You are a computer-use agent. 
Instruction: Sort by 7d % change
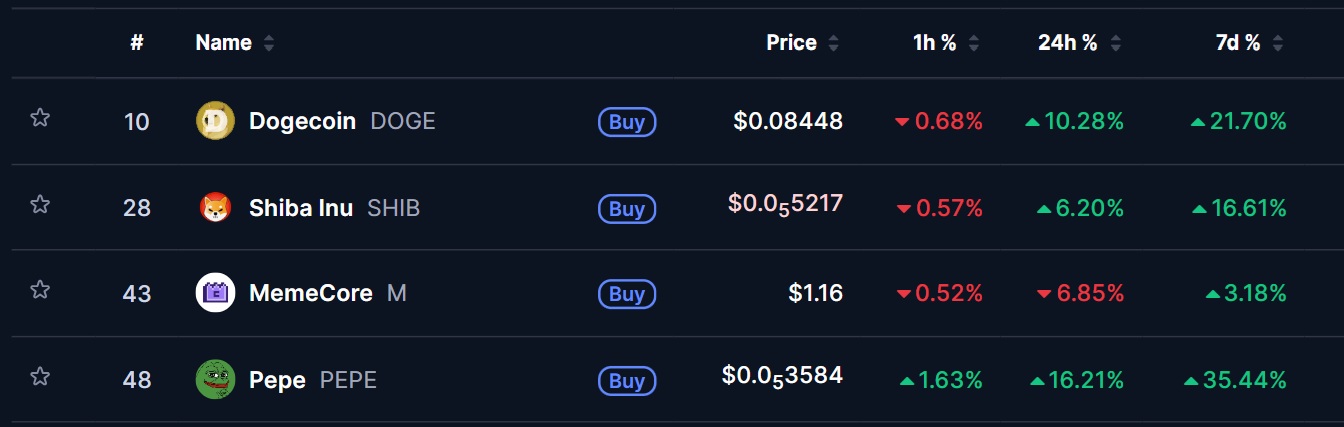coord(1249,43)
